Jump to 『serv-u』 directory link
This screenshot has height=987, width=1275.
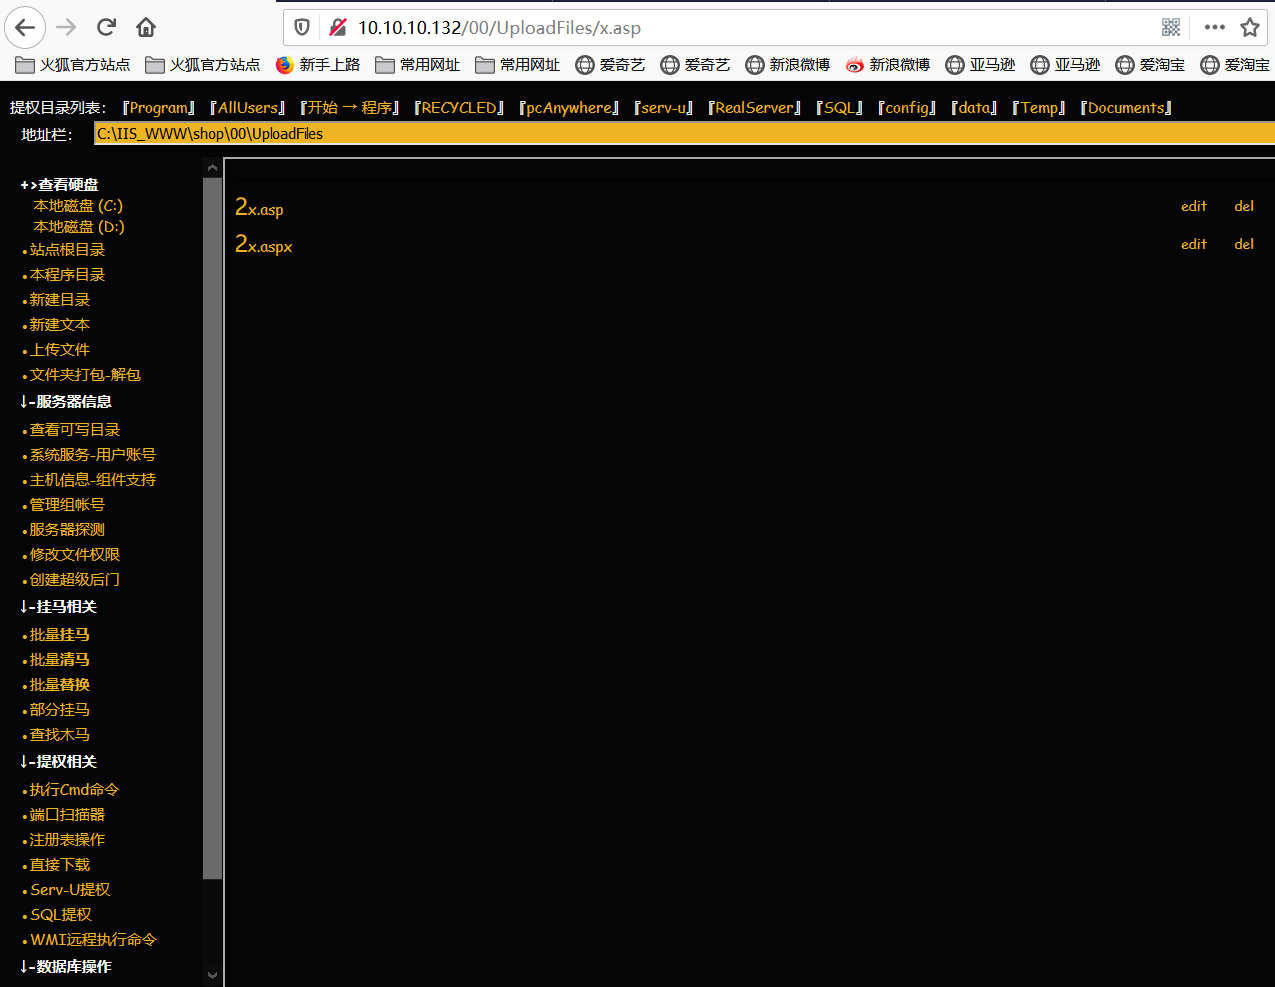coord(663,108)
